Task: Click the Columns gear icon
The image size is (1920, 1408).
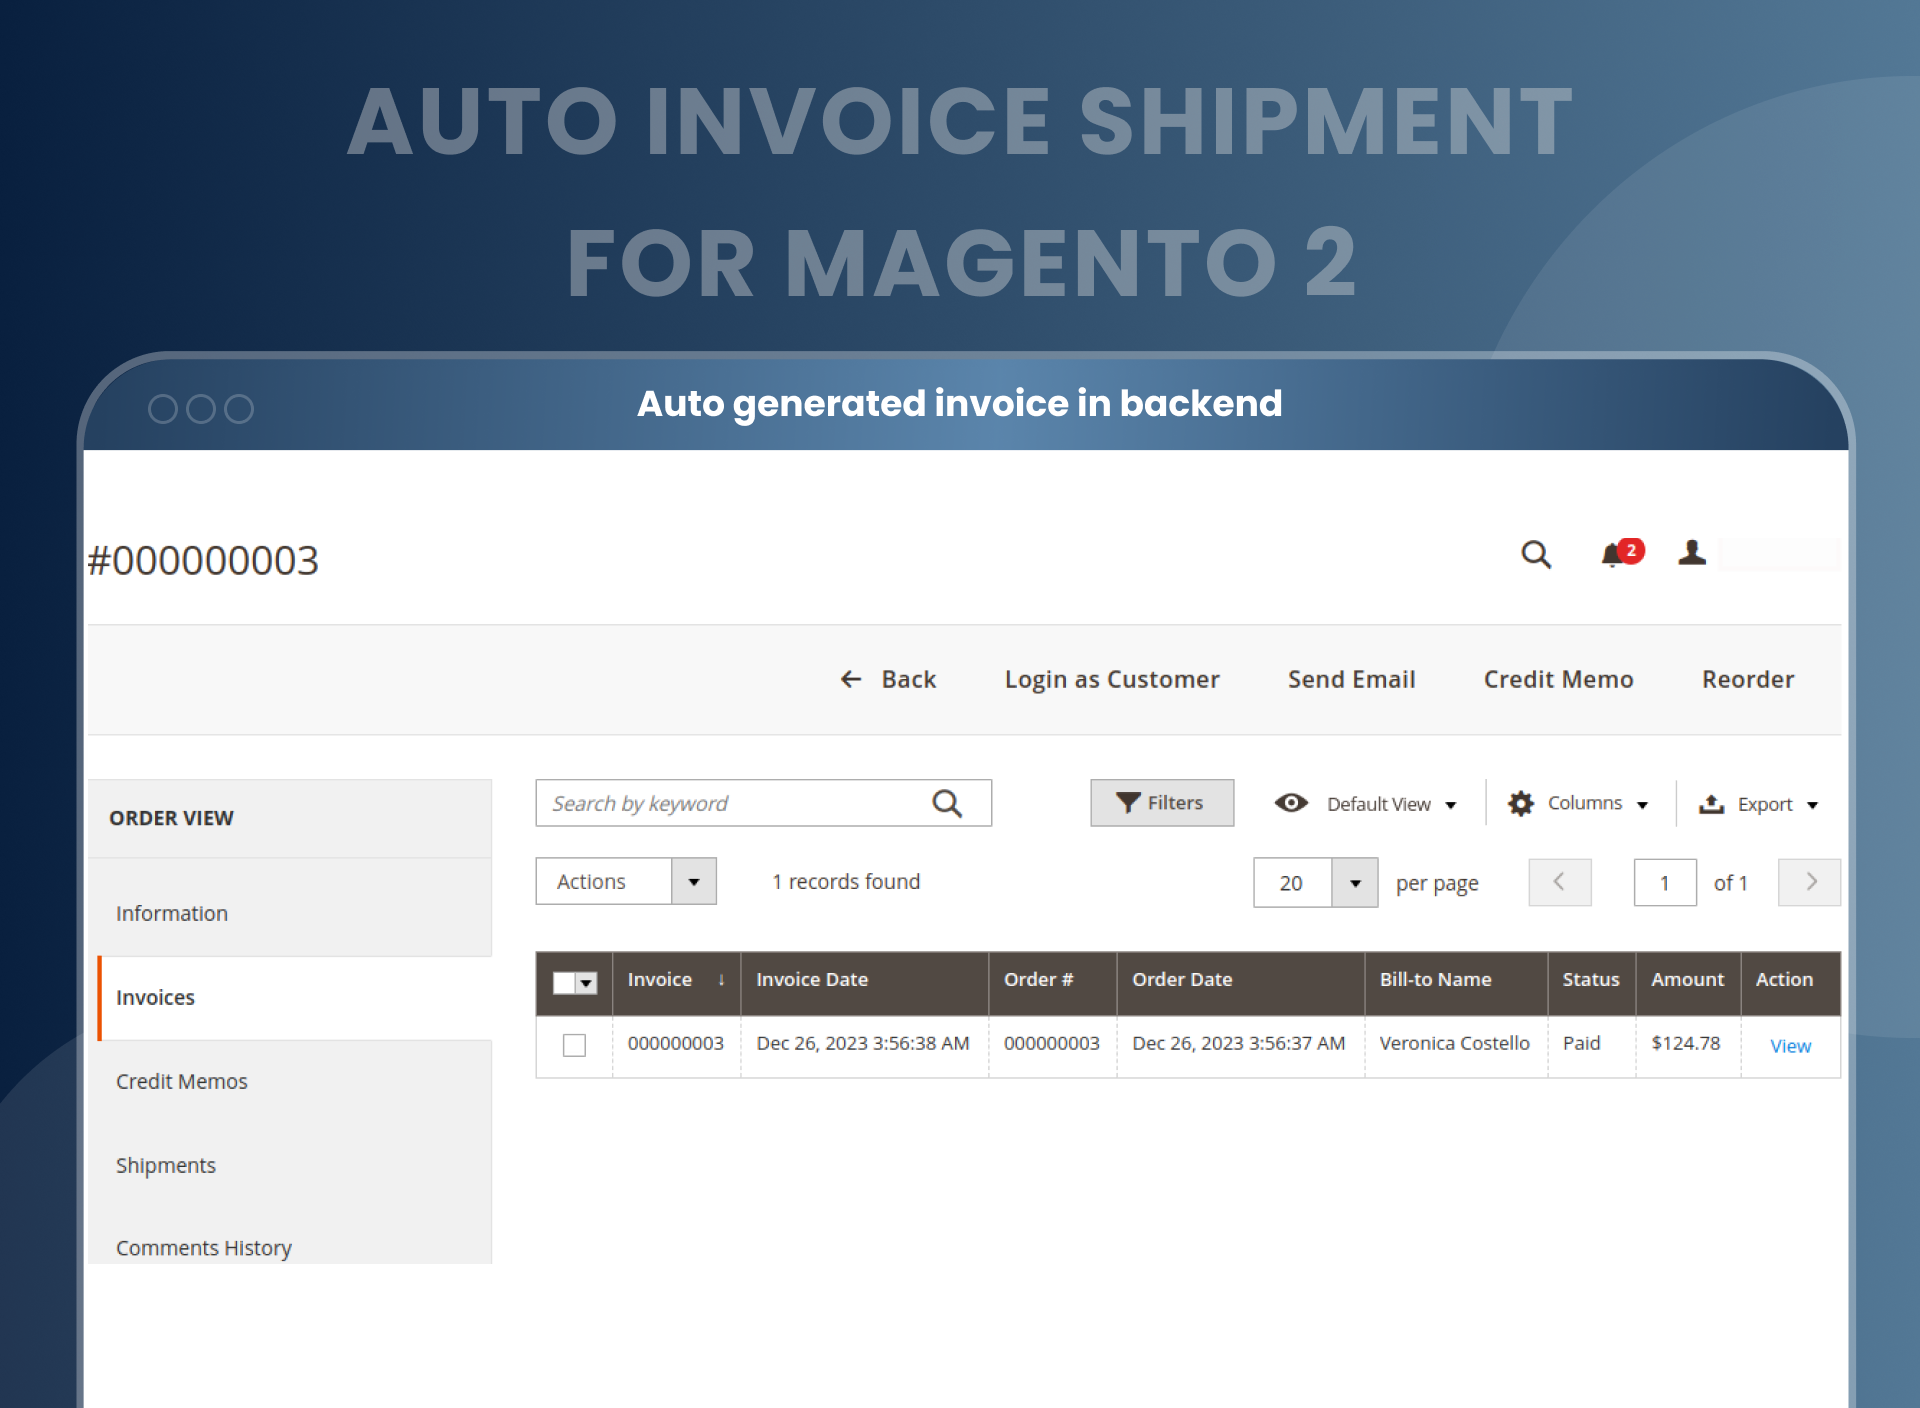Action: point(1521,803)
